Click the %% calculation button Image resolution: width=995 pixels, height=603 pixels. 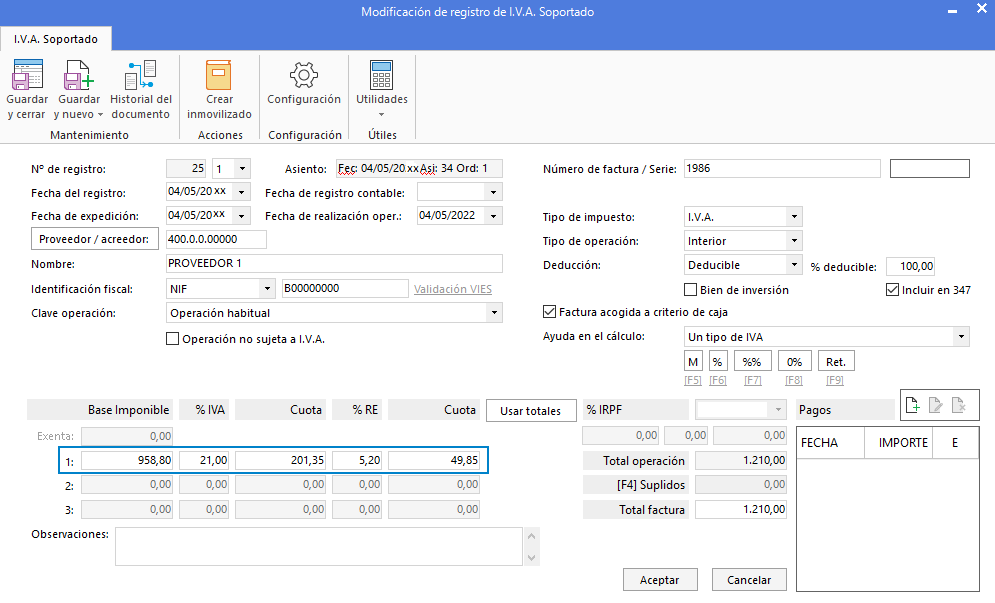click(x=753, y=361)
